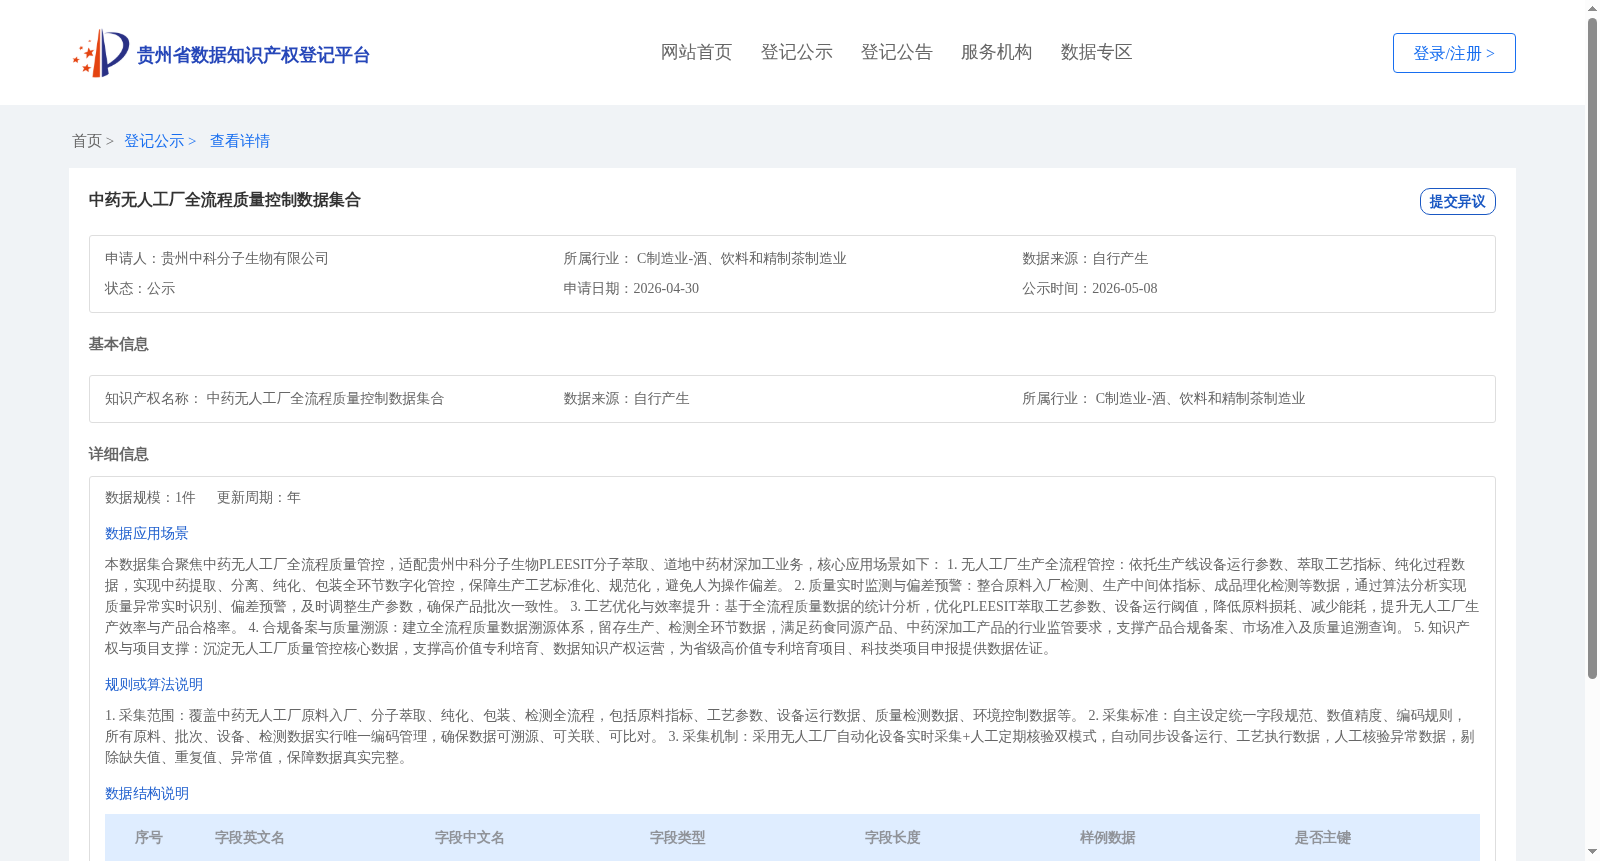Open the 登记公告 menu item
Image resolution: width=1600 pixels, height=861 pixels.
click(896, 52)
